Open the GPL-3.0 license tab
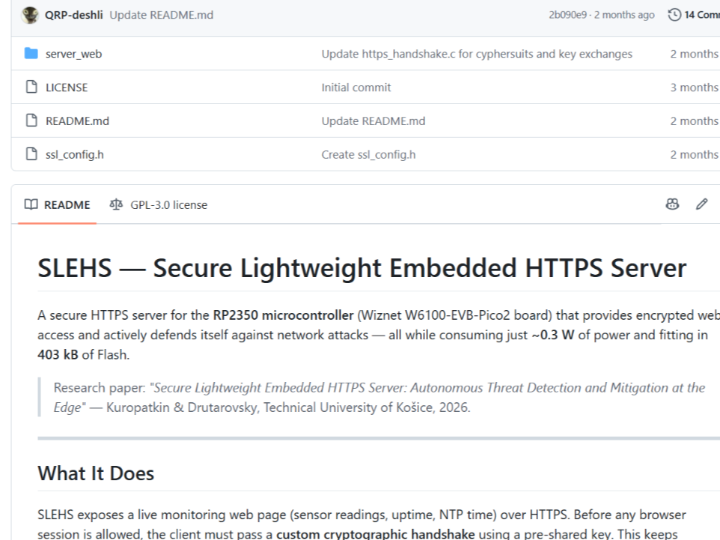The width and height of the screenshot is (720, 540). pyautogui.click(x=158, y=205)
